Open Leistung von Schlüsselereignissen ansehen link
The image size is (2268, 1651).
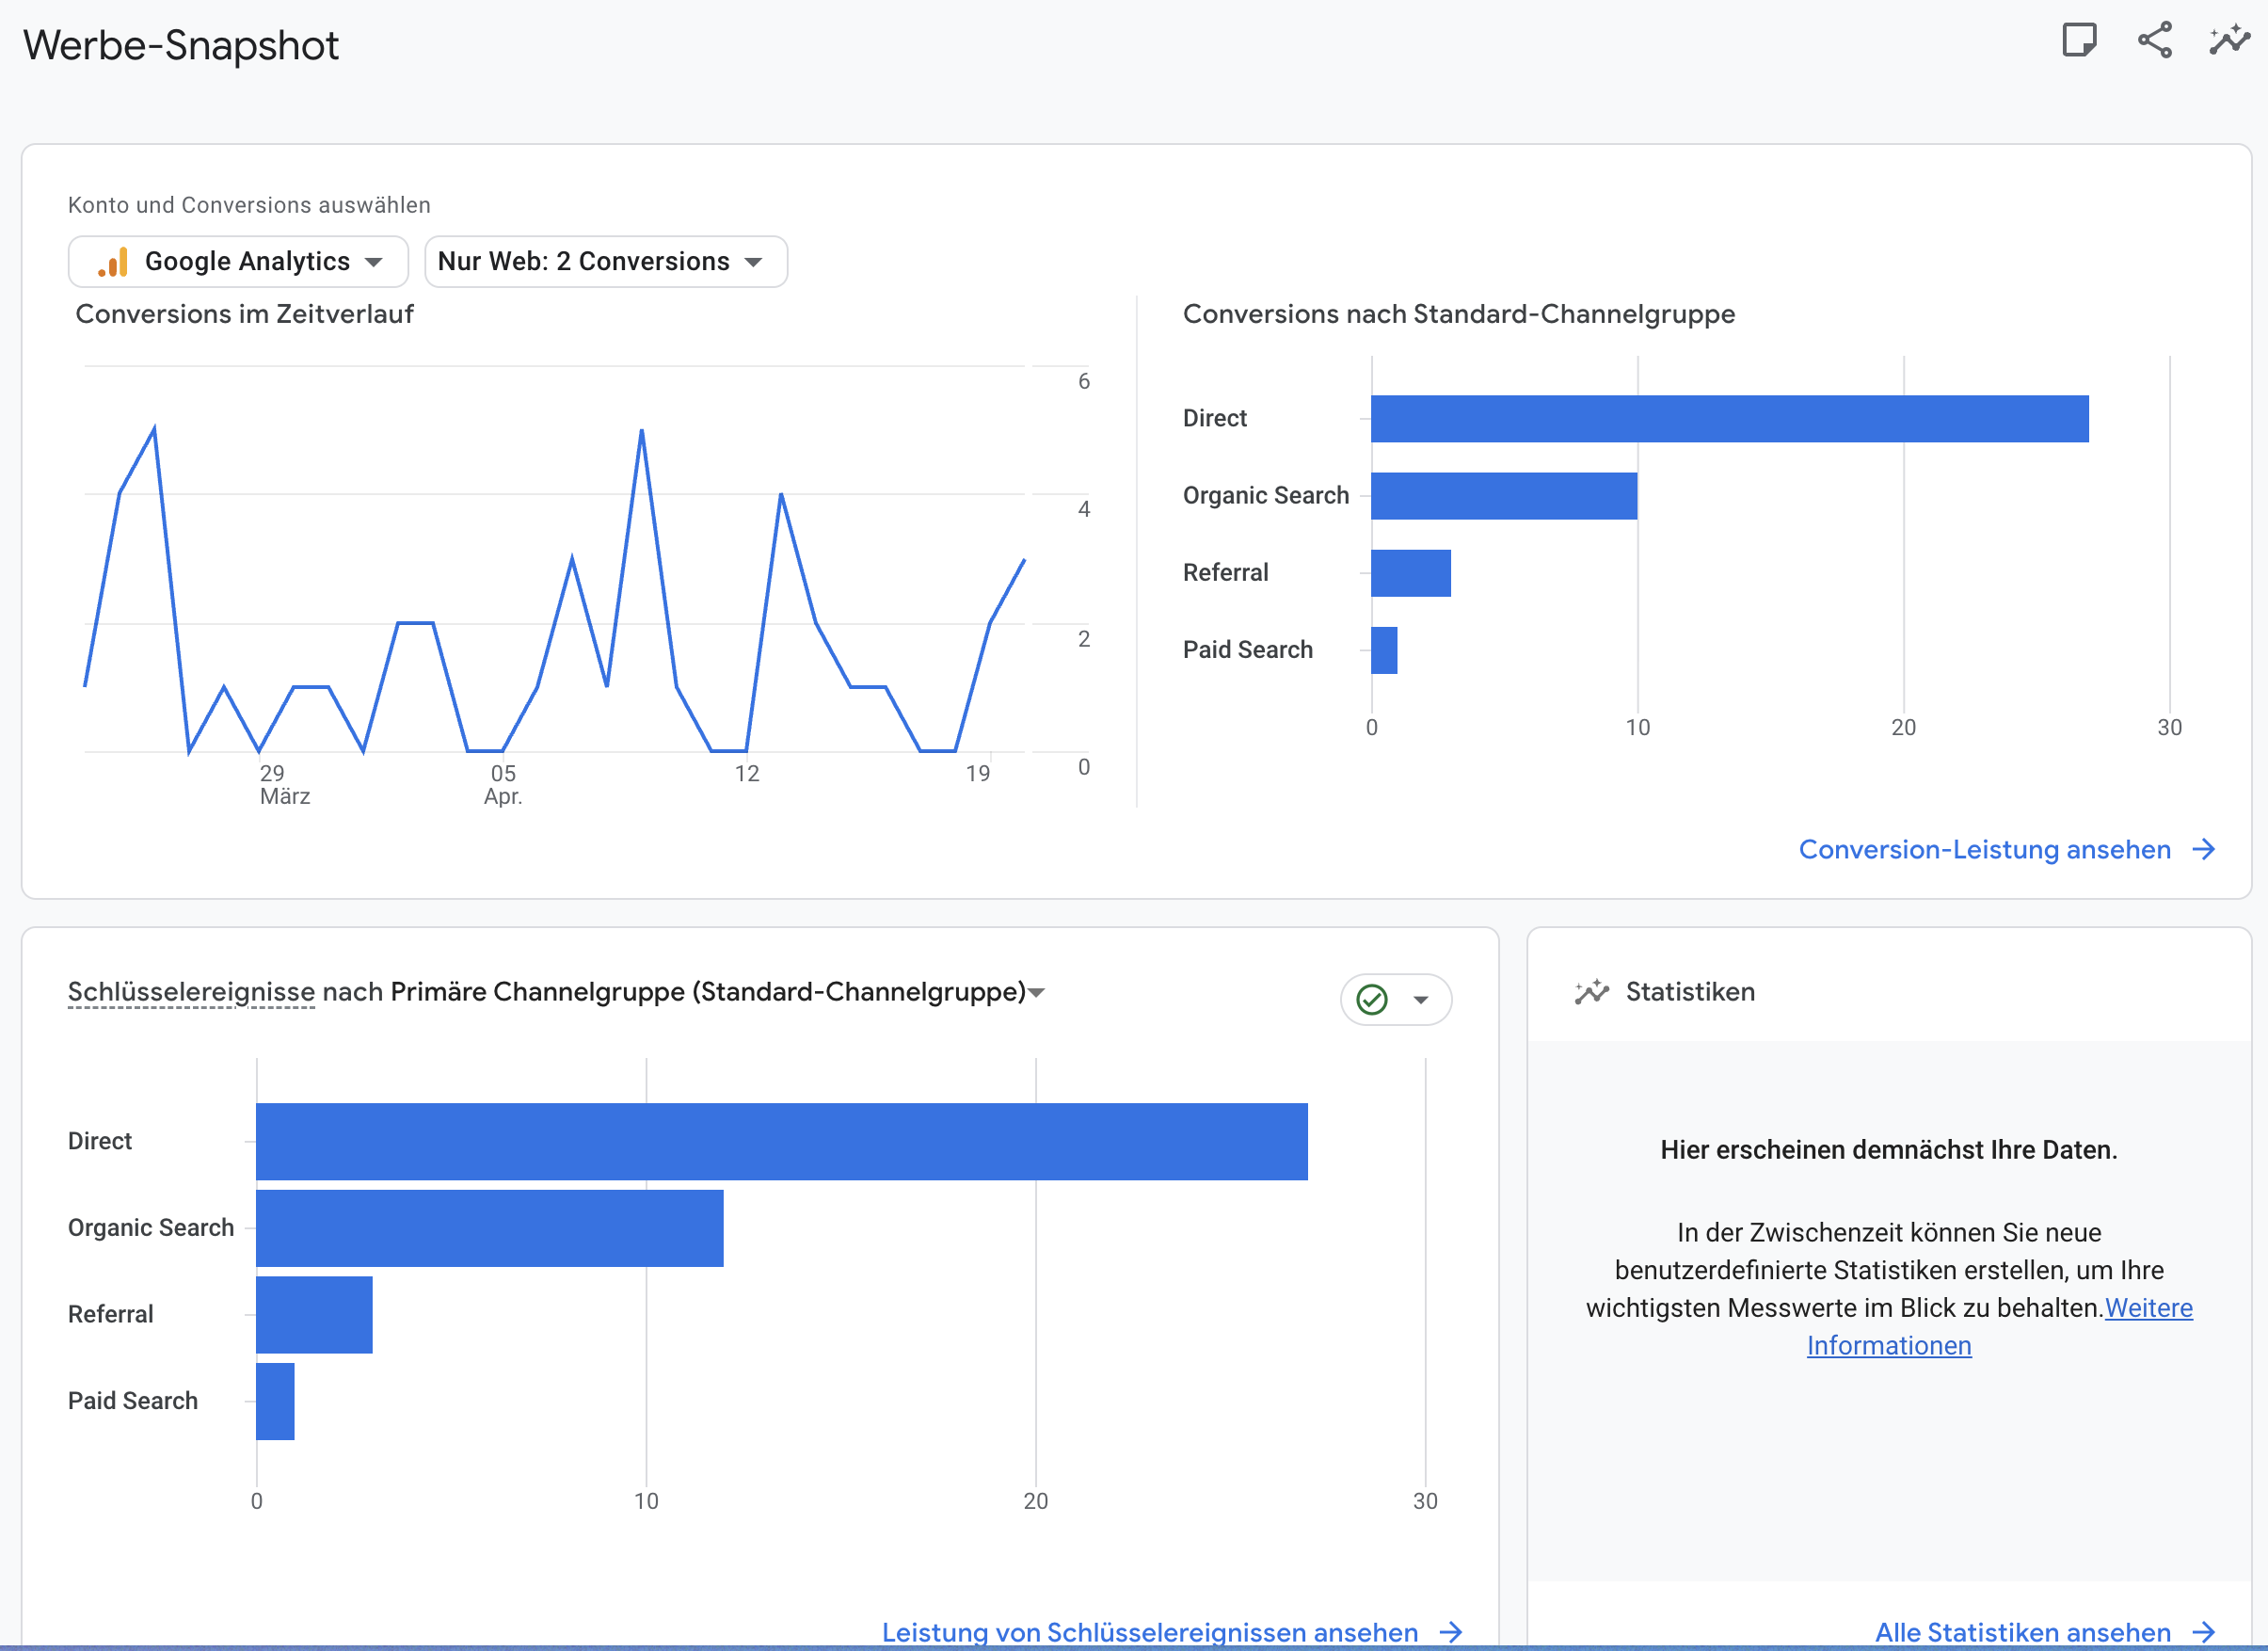tap(1149, 1632)
